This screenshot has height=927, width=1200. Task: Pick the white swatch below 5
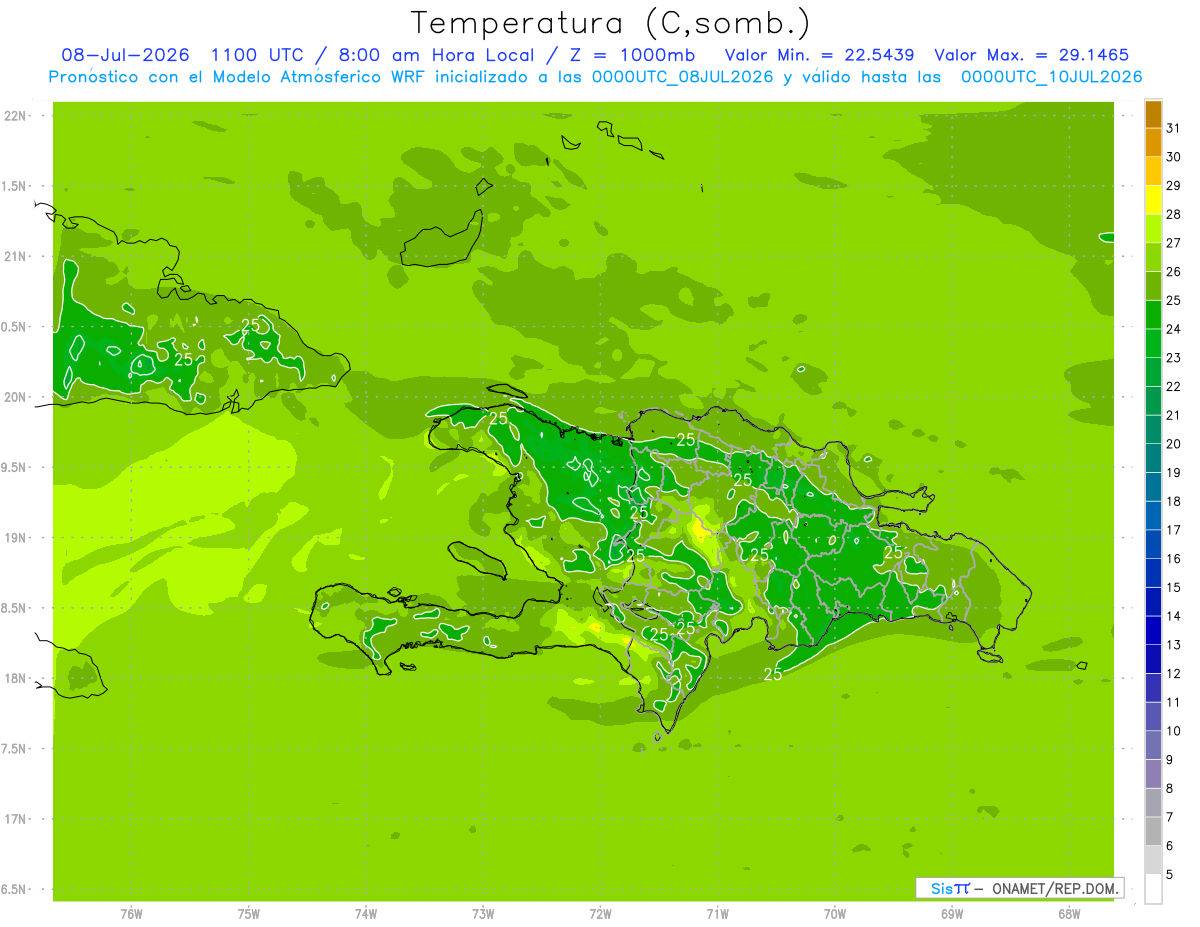click(x=1154, y=889)
